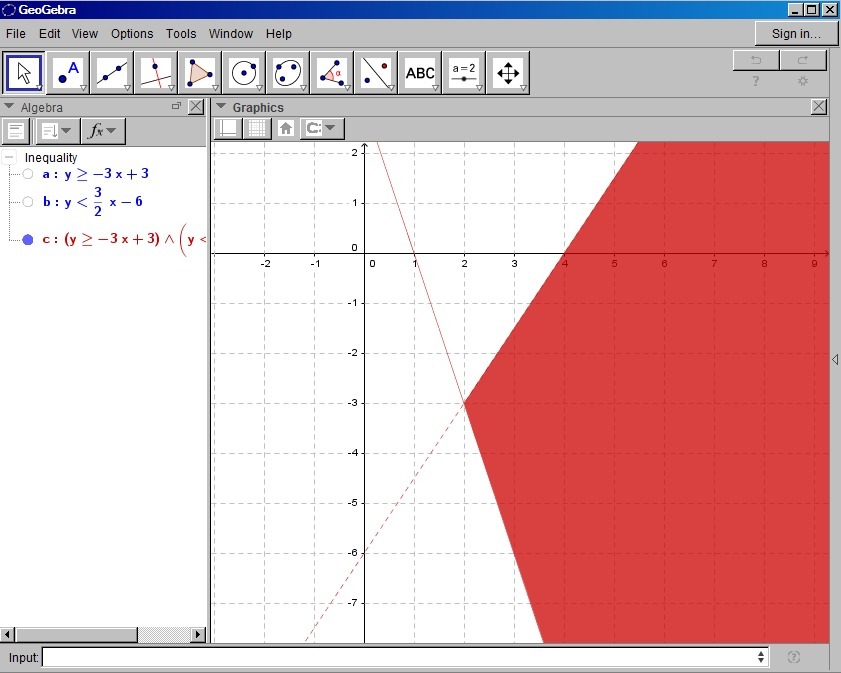Screen dimensions: 841x673
Task: Pick the Perpendicular Line tool
Action: (156, 73)
